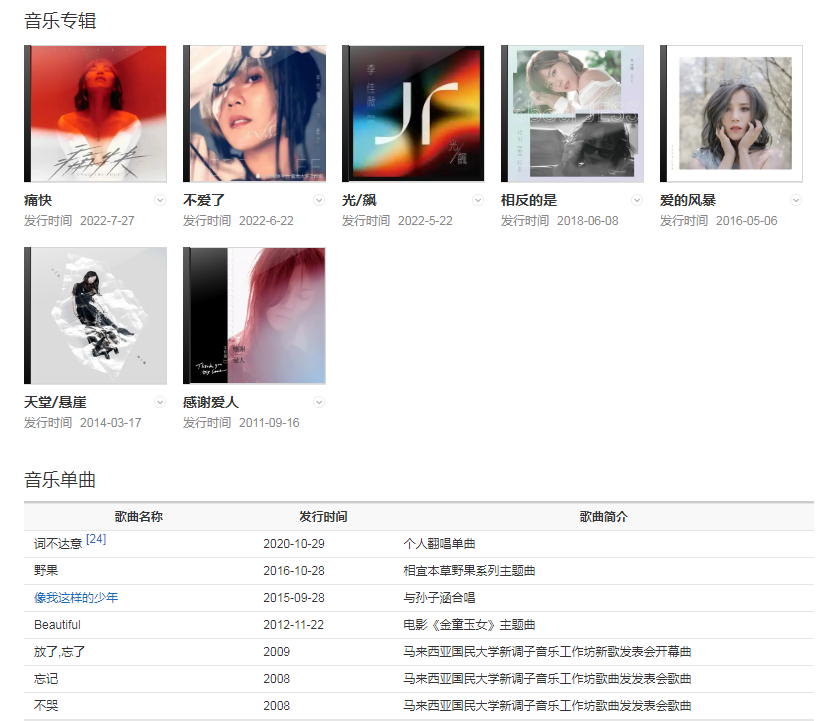The width and height of the screenshot is (835, 721).
Task: Expand details arrow beside 痛快 album
Action: 160,200
